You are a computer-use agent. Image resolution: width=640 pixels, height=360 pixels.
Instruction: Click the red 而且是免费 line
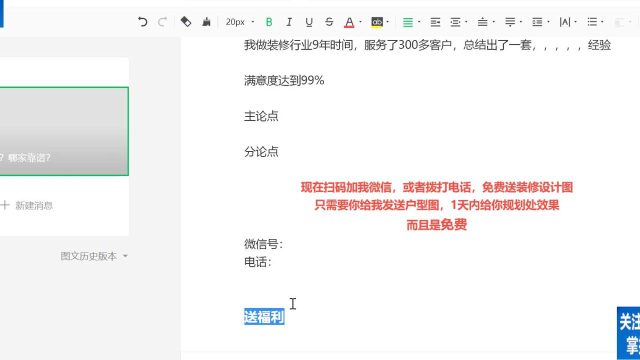(x=437, y=224)
